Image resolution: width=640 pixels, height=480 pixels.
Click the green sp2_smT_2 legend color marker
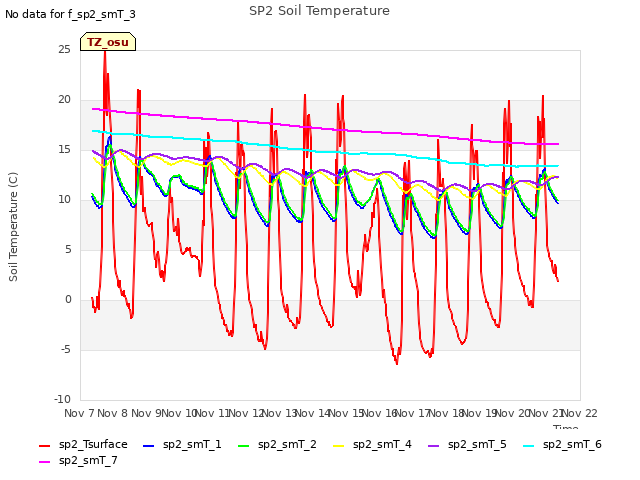click(x=243, y=446)
